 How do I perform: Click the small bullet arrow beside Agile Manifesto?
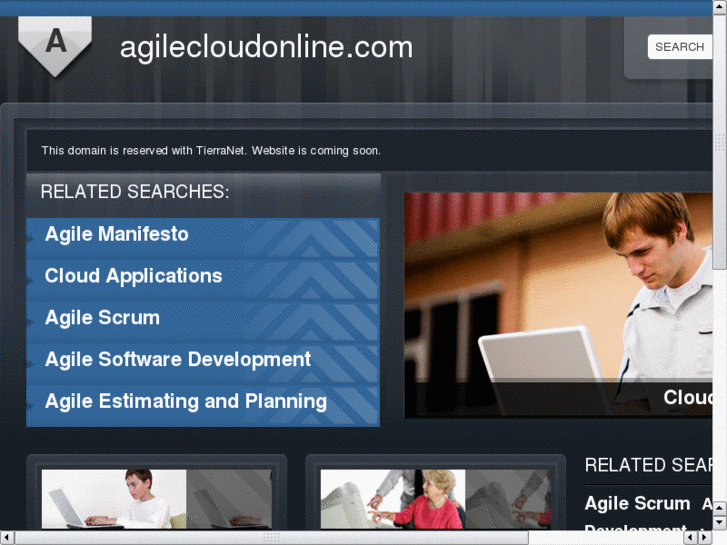pyautogui.click(x=30, y=239)
